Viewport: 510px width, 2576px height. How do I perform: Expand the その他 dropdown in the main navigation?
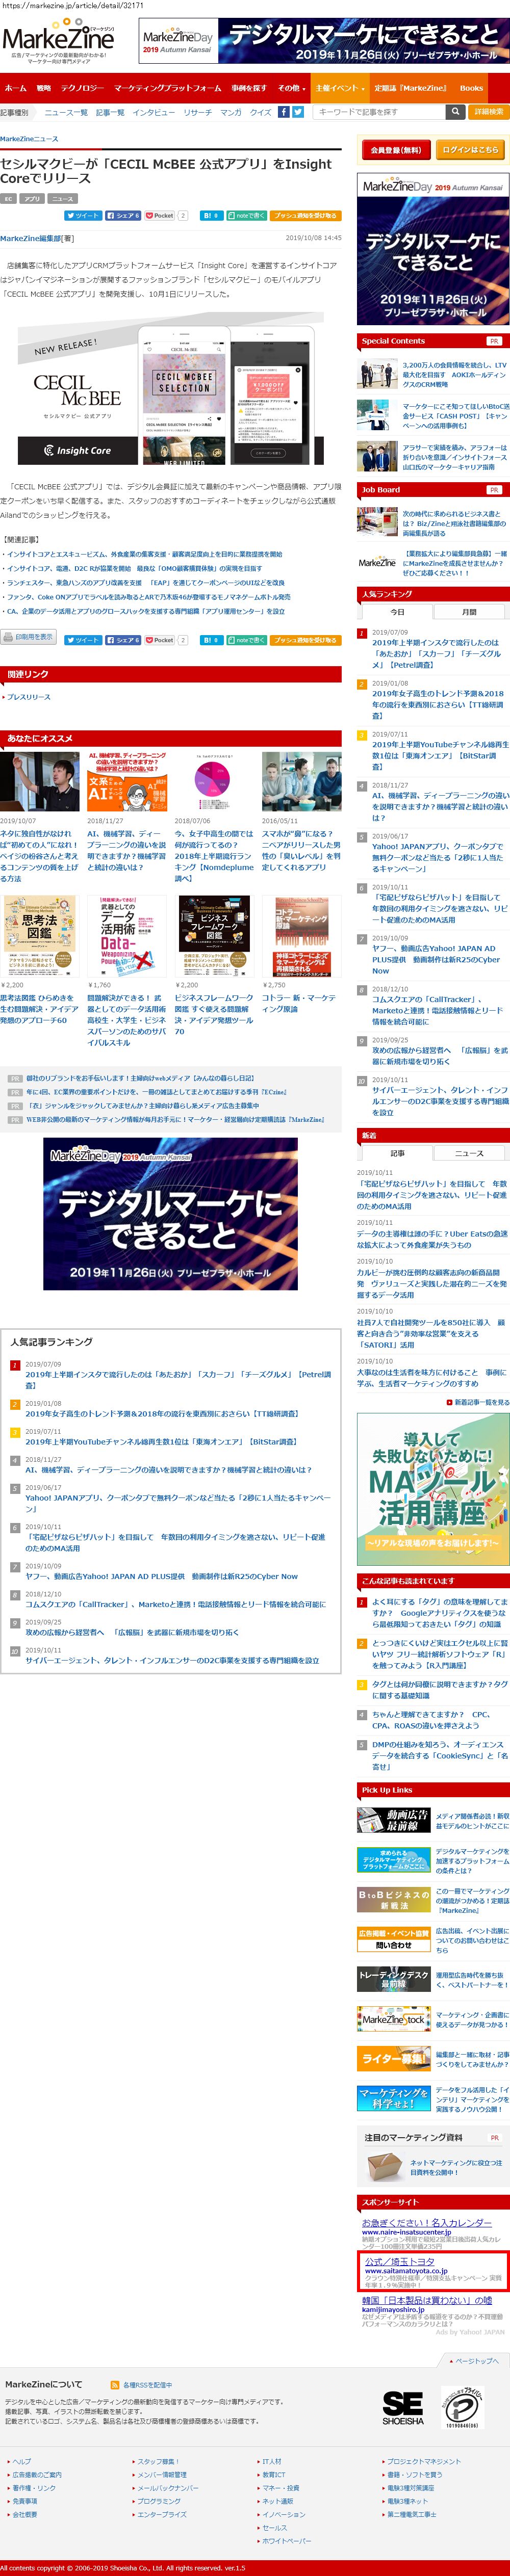290,88
